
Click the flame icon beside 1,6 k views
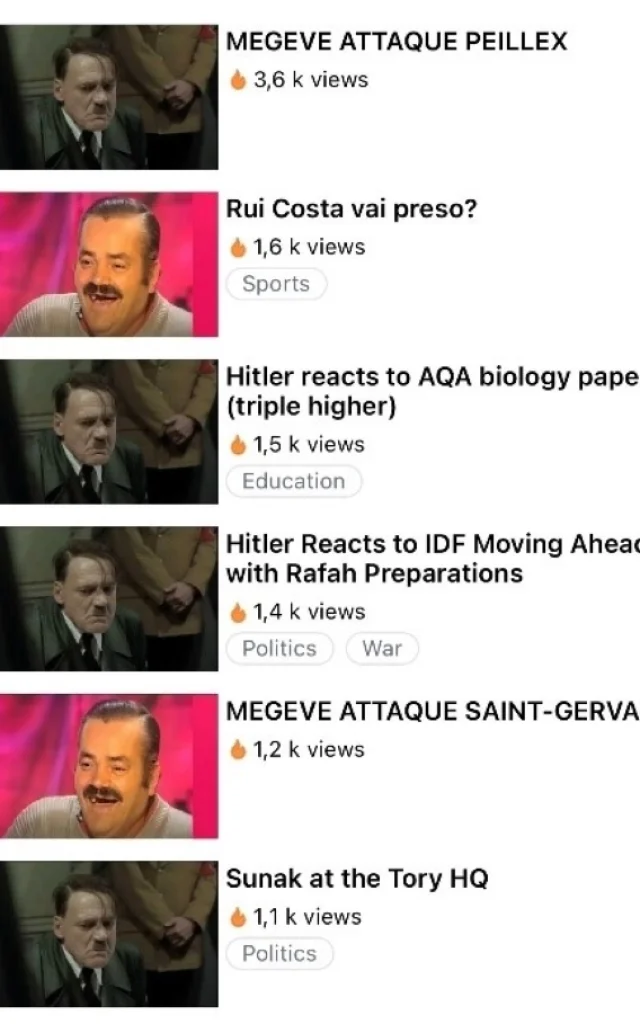click(238, 247)
